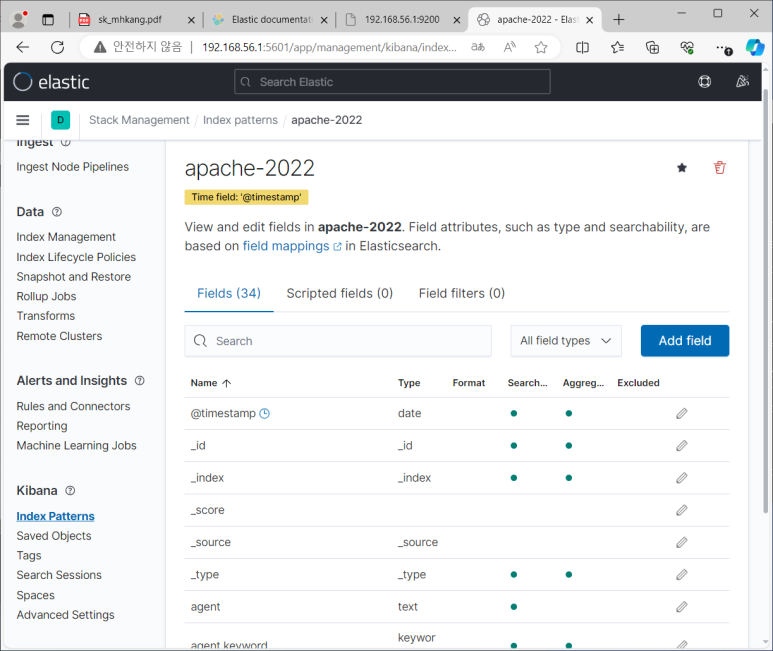Image resolution: width=773 pixels, height=651 pixels.
Task: Switch to Scripted fields (0) tab
Action: point(340,294)
